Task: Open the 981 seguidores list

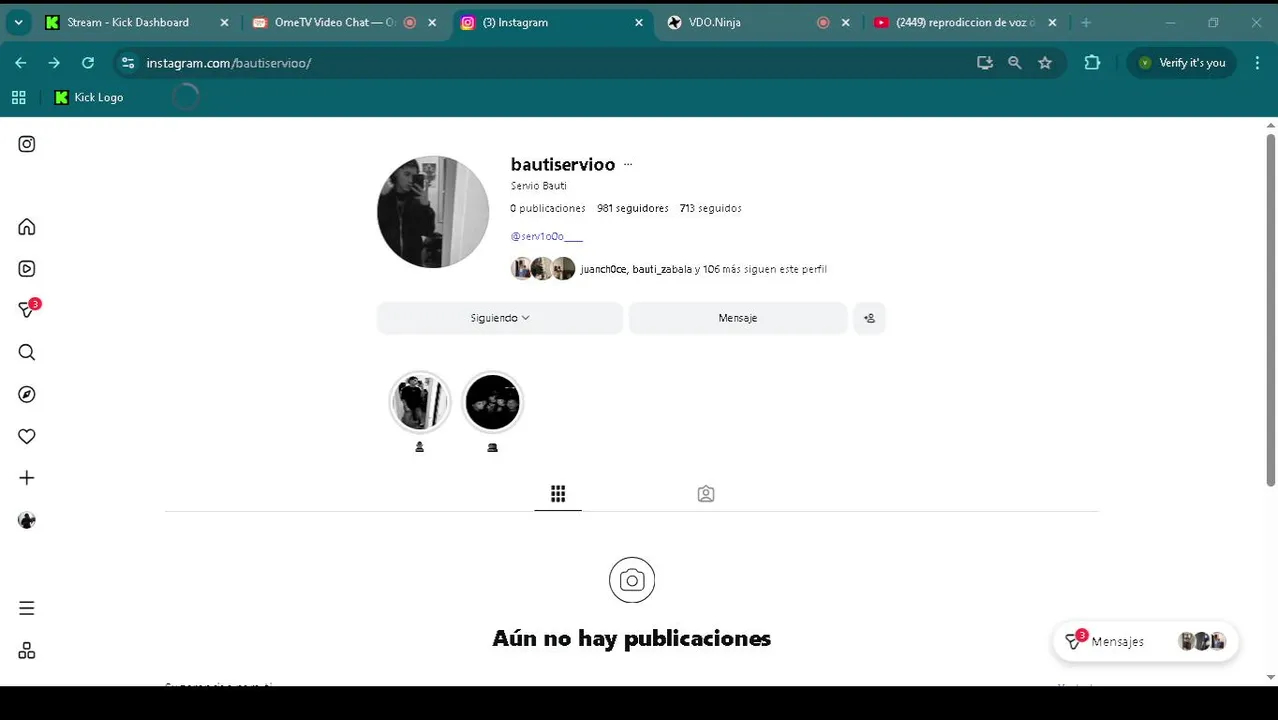Action: pos(633,208)
